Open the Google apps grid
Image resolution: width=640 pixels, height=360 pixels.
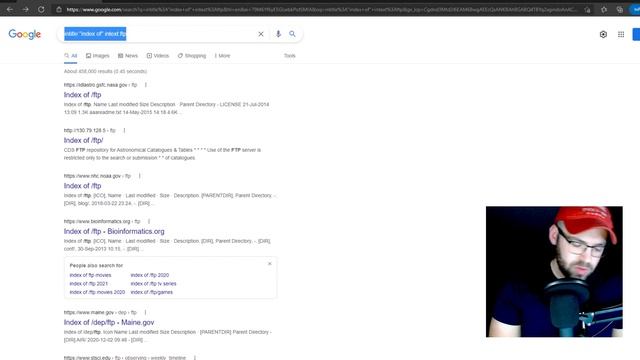[621, 34]
